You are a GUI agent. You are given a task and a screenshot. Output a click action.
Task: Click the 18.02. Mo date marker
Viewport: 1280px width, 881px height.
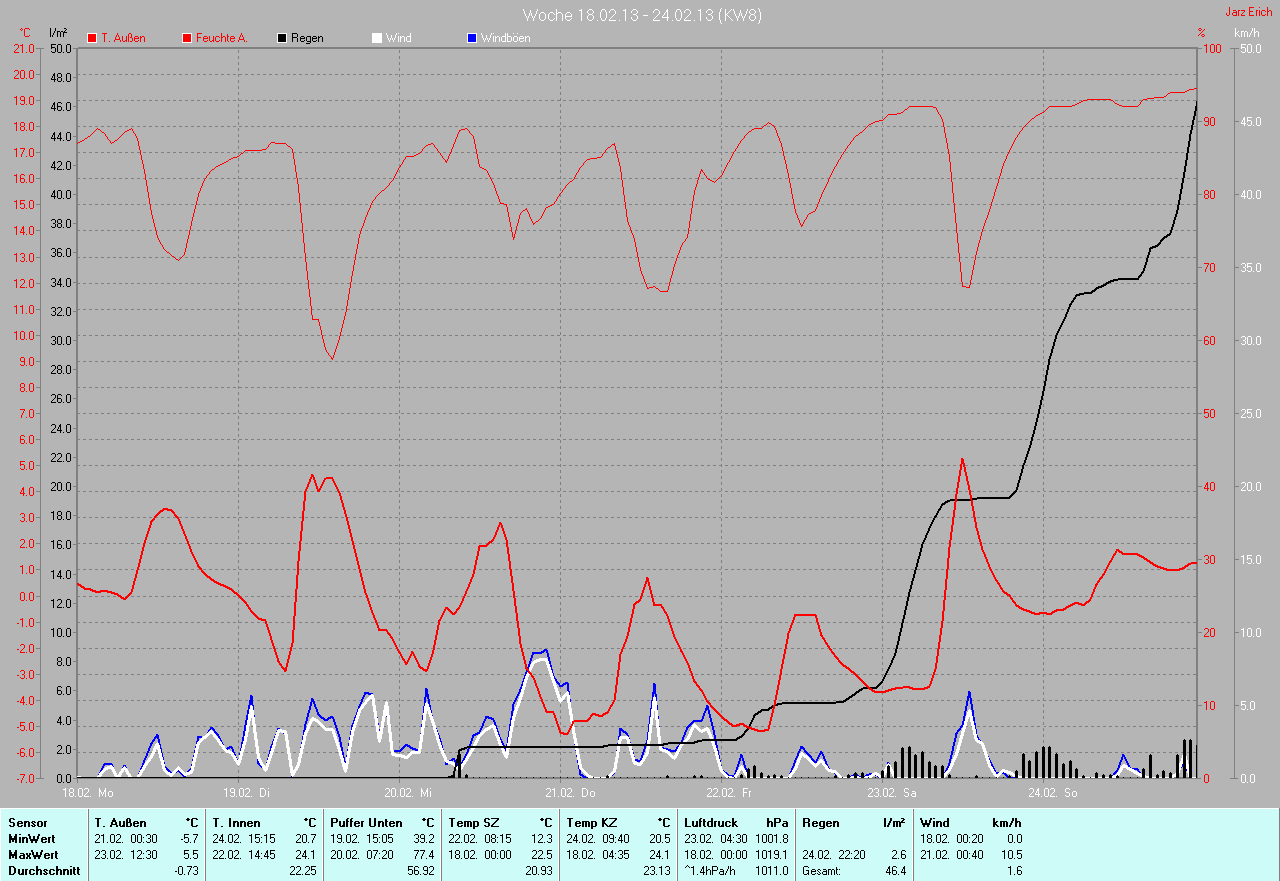[88, 793]
